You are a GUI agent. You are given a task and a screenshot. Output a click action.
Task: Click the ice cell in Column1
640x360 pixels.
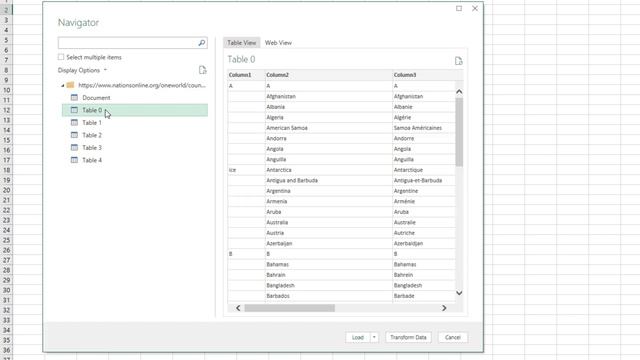tap(246, 170)
